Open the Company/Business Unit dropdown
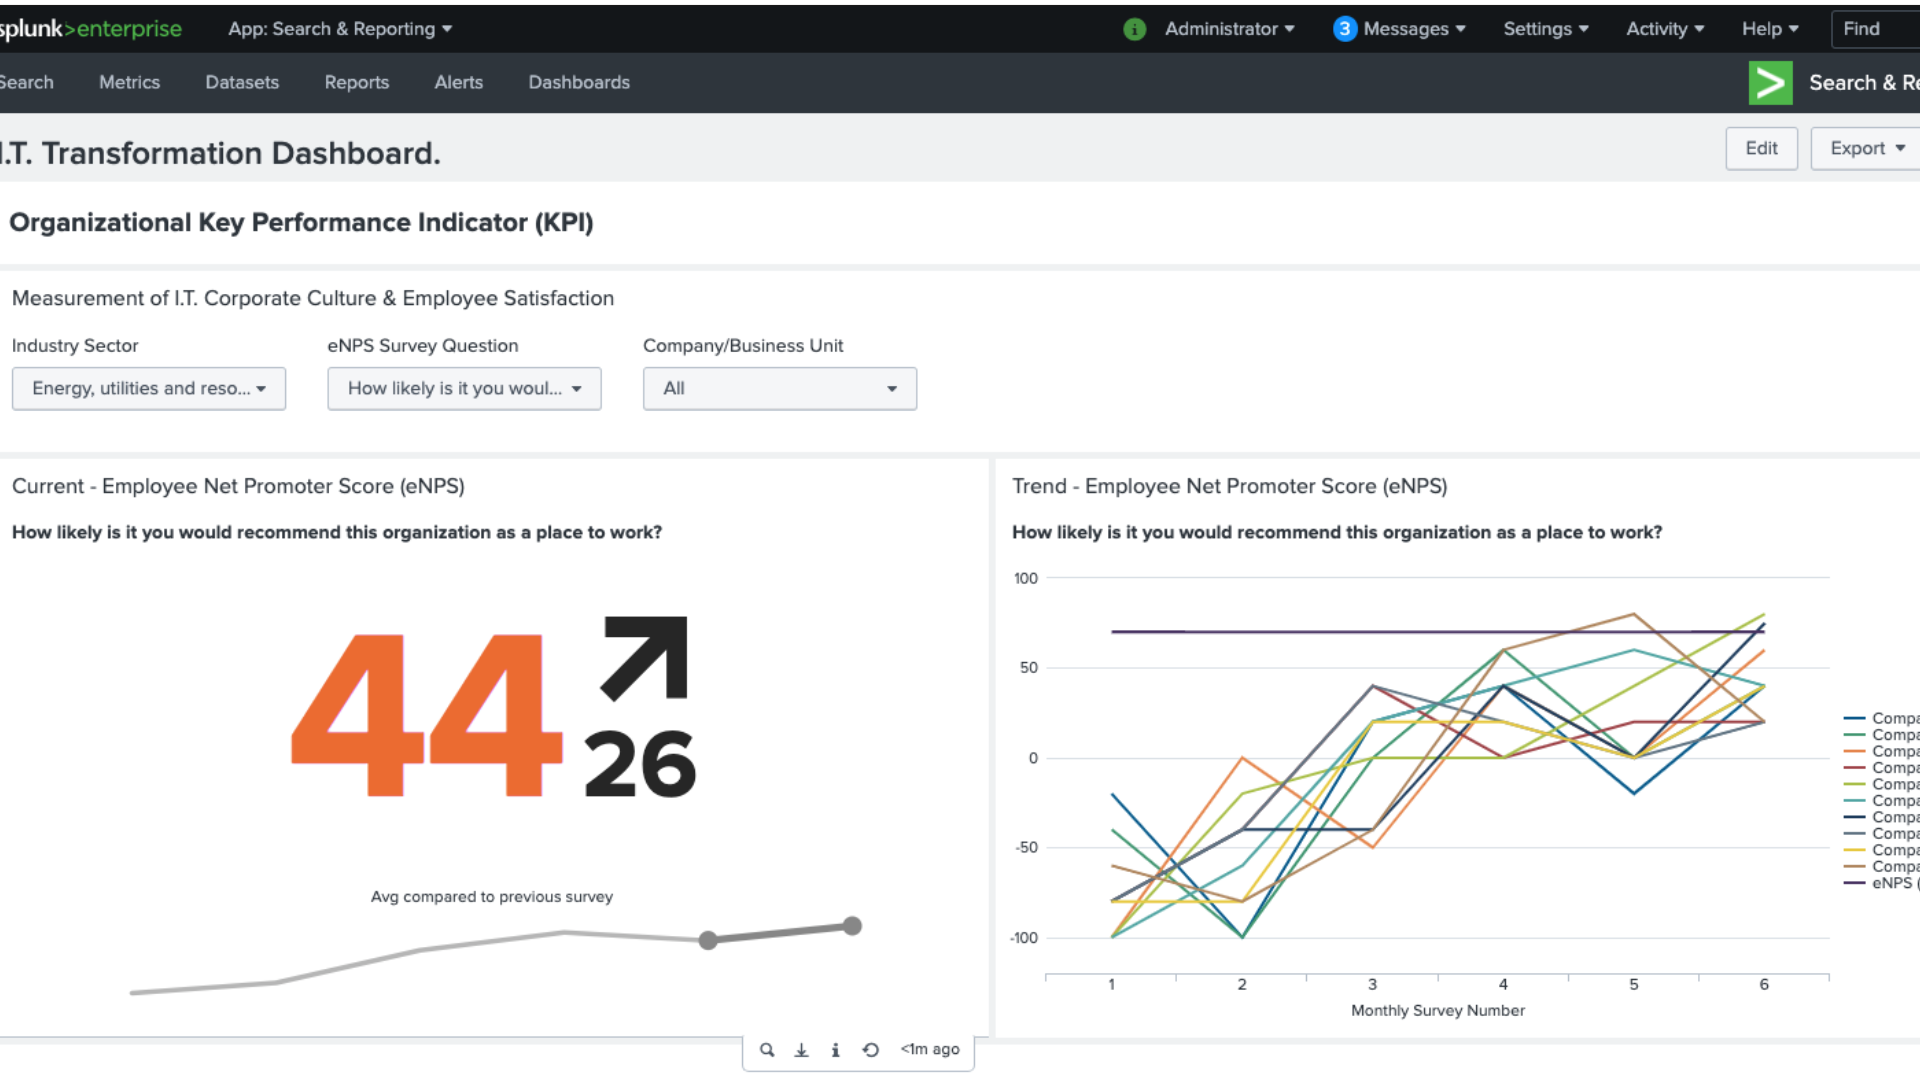 pos(780,388)
